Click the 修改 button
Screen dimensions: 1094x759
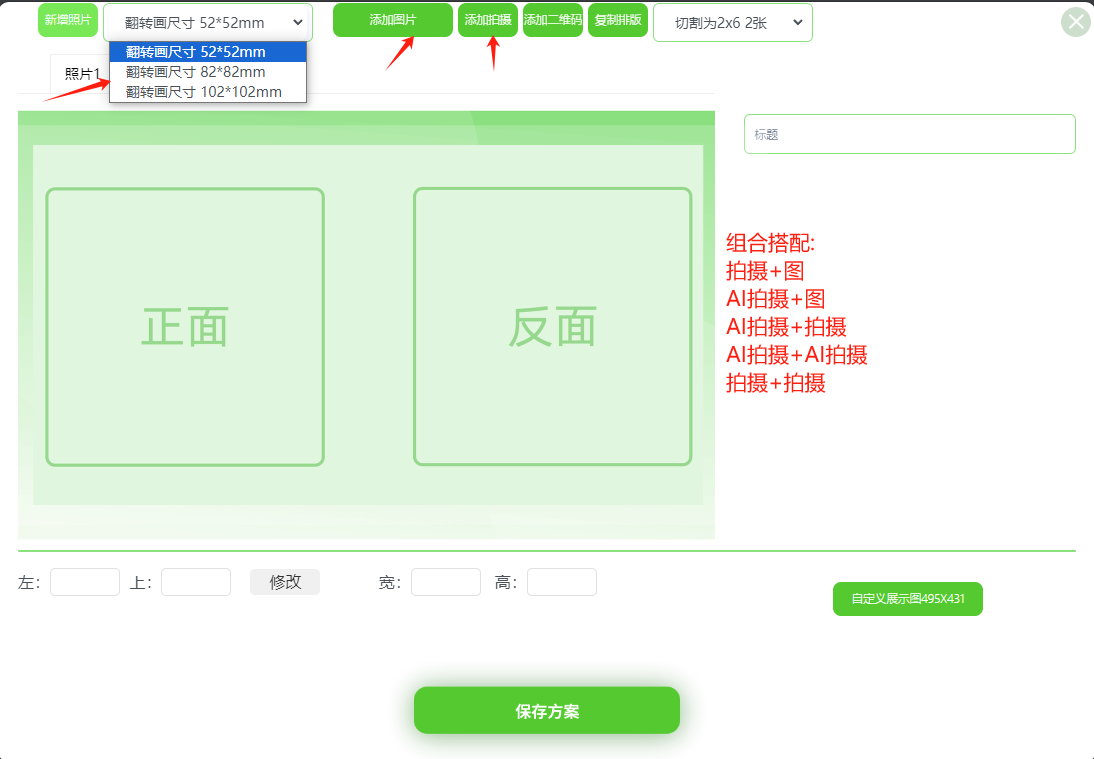[x=285, y=582]
